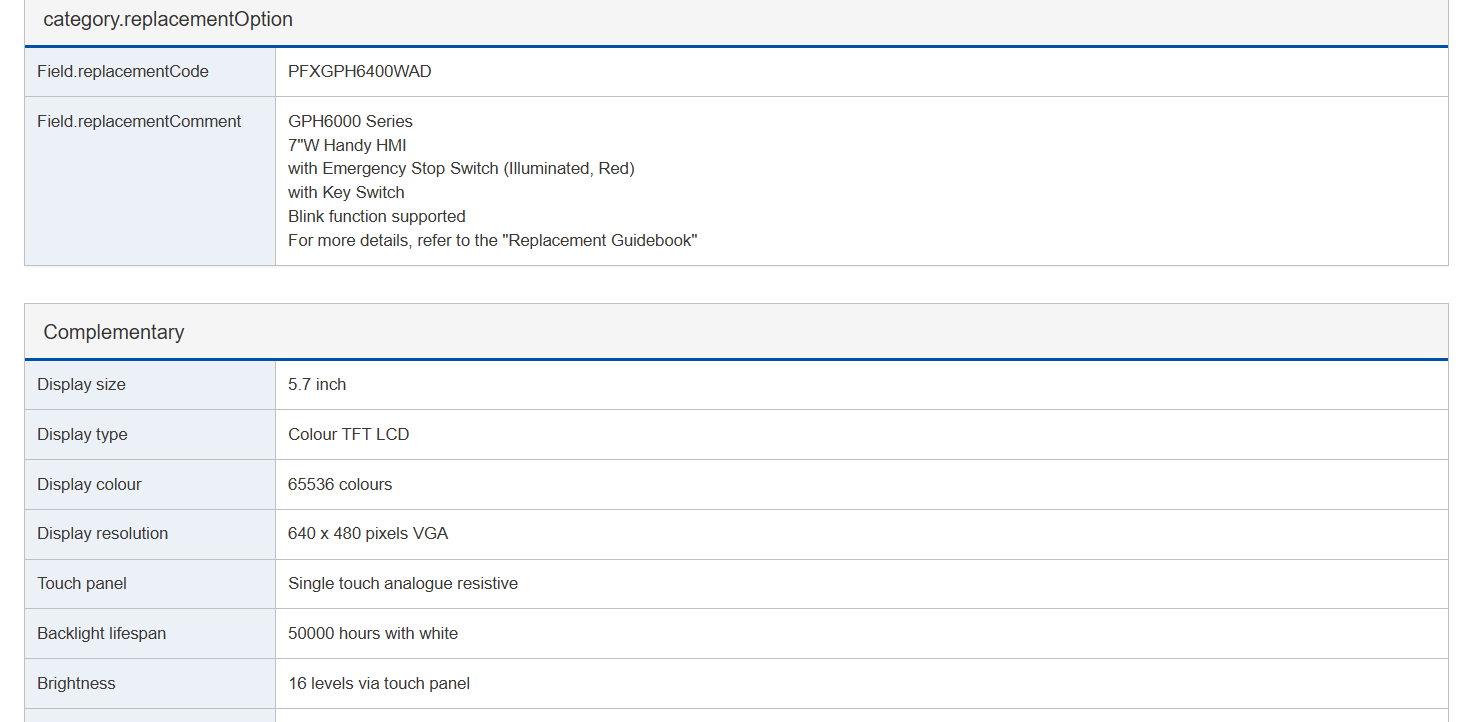Click the 65536 colours value

click(x=340, y=484)
